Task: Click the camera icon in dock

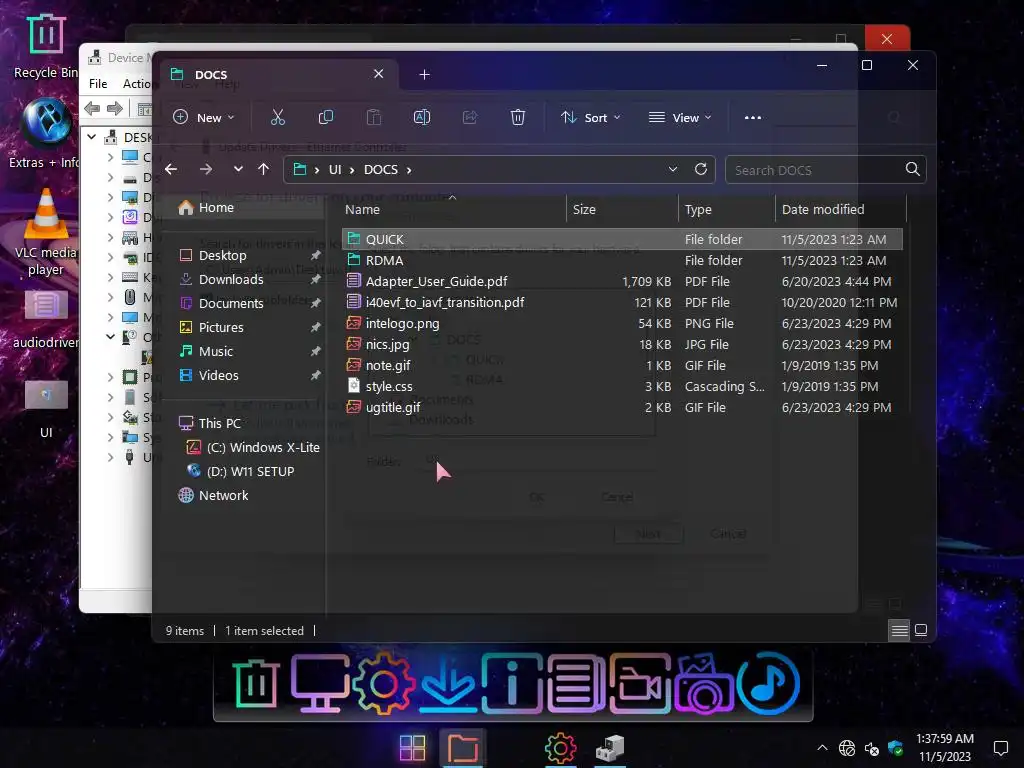Action: [x=704, y=683]
